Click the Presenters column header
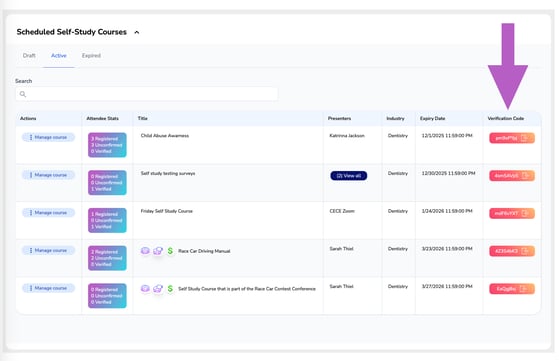Screen dimensions: 559x361 click(x=339, y=118)
